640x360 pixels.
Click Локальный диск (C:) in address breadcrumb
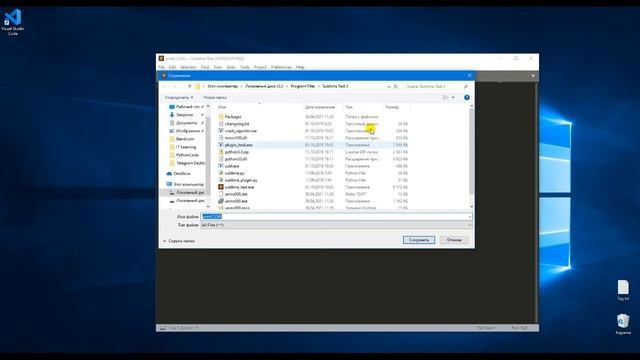(264, 86)
